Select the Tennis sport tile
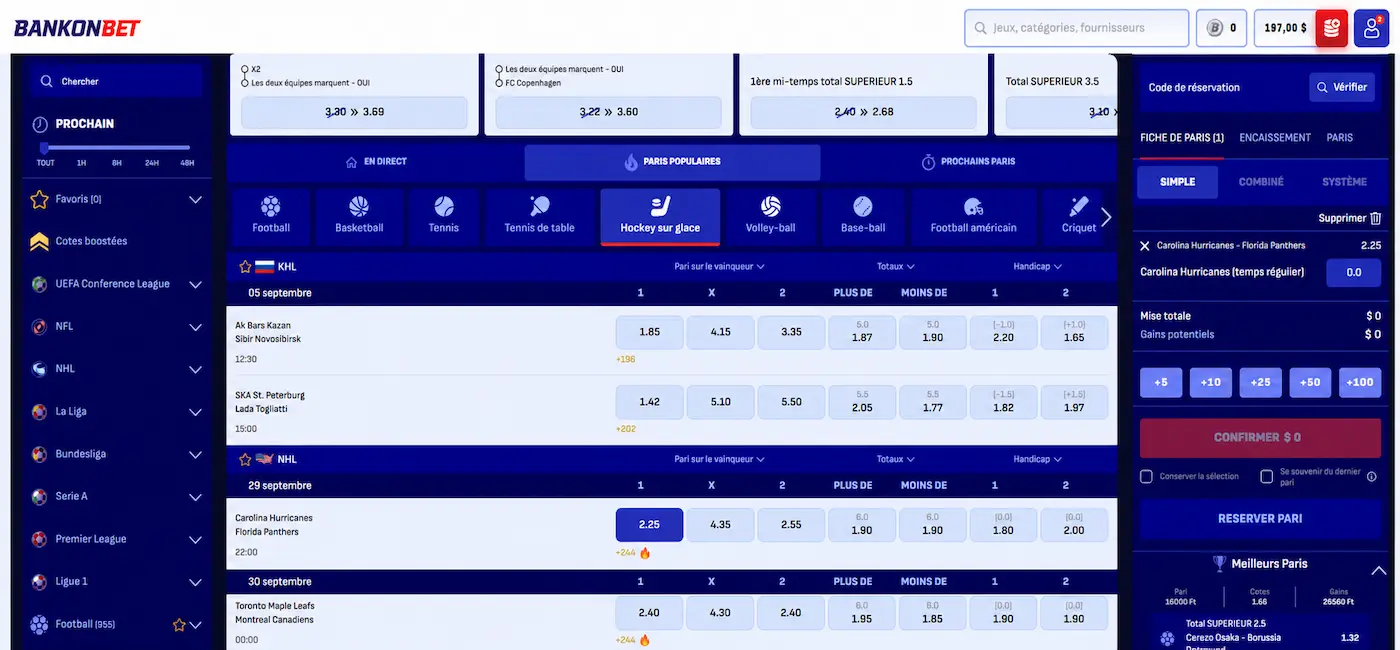 tap(444, 215)
